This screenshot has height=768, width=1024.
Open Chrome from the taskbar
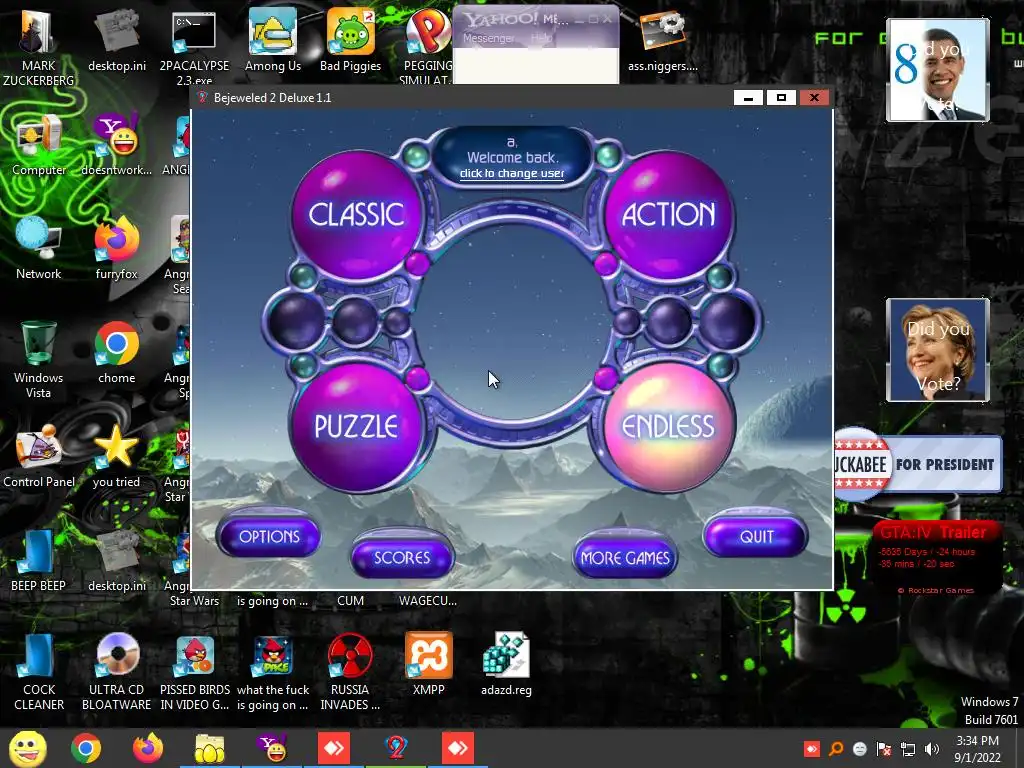click(x=86, y=748)
